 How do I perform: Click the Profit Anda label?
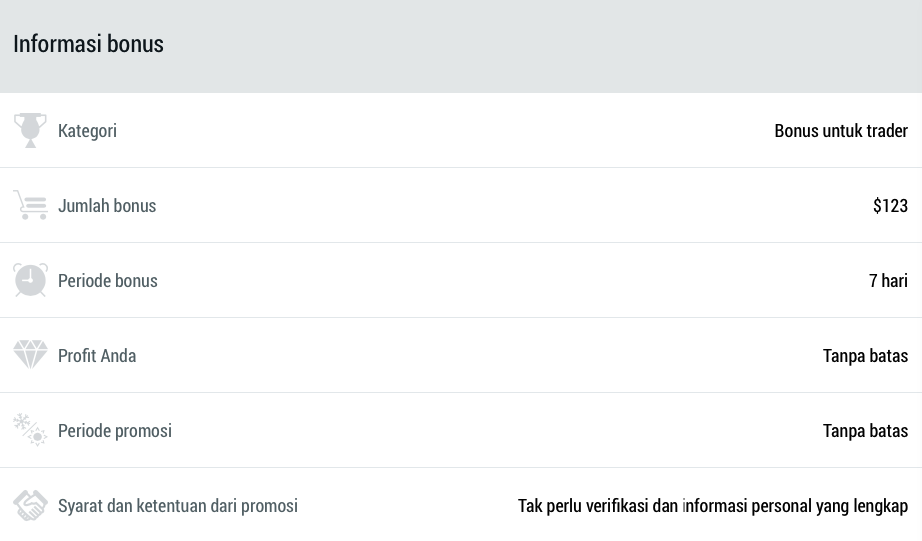click(97, 356)
